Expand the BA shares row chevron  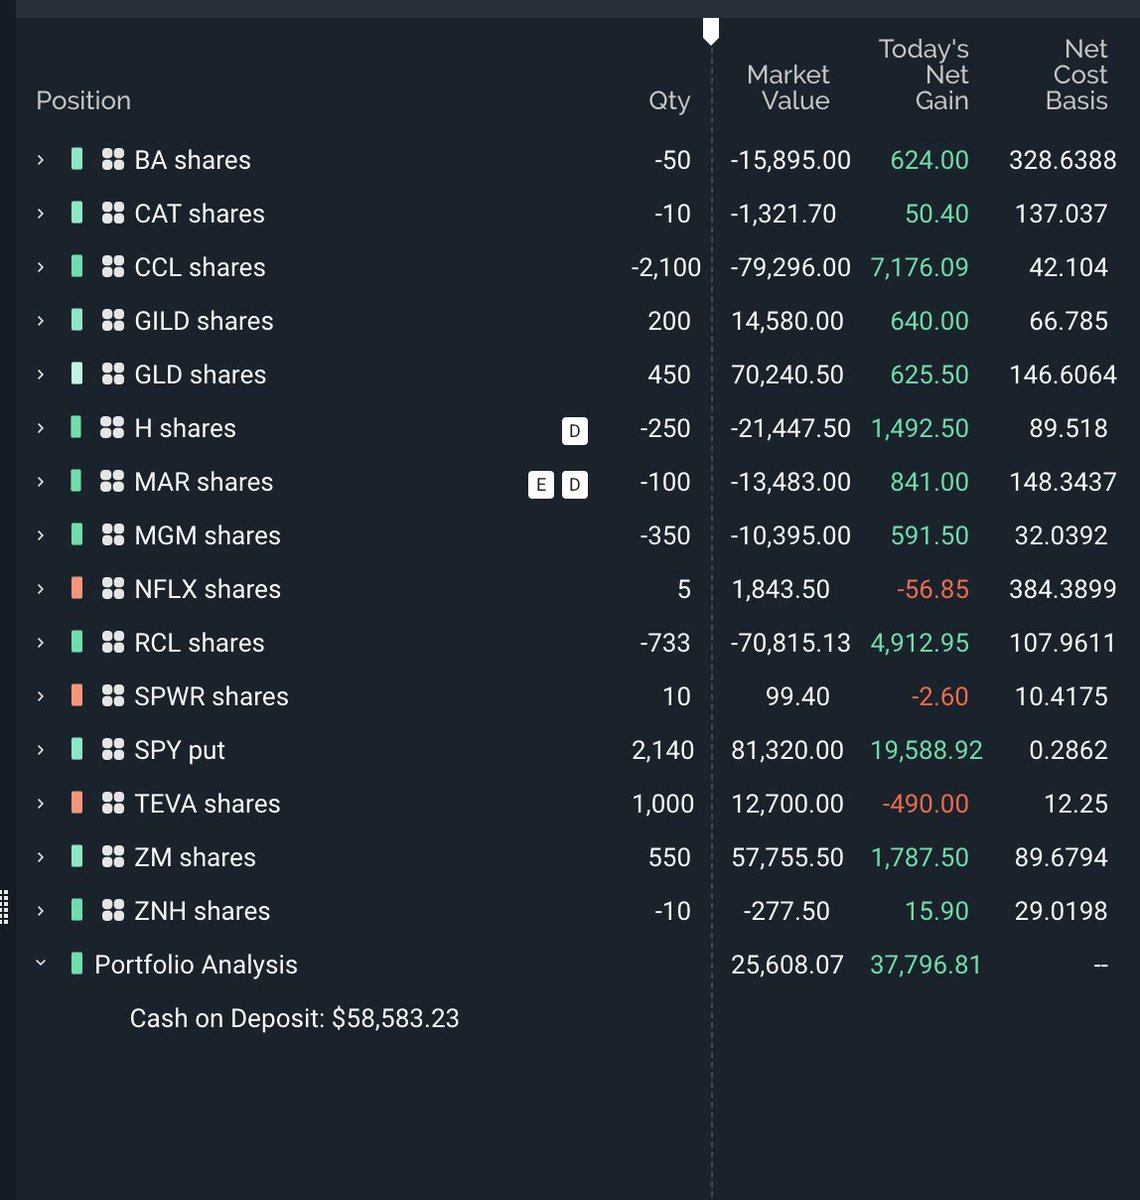40,160
